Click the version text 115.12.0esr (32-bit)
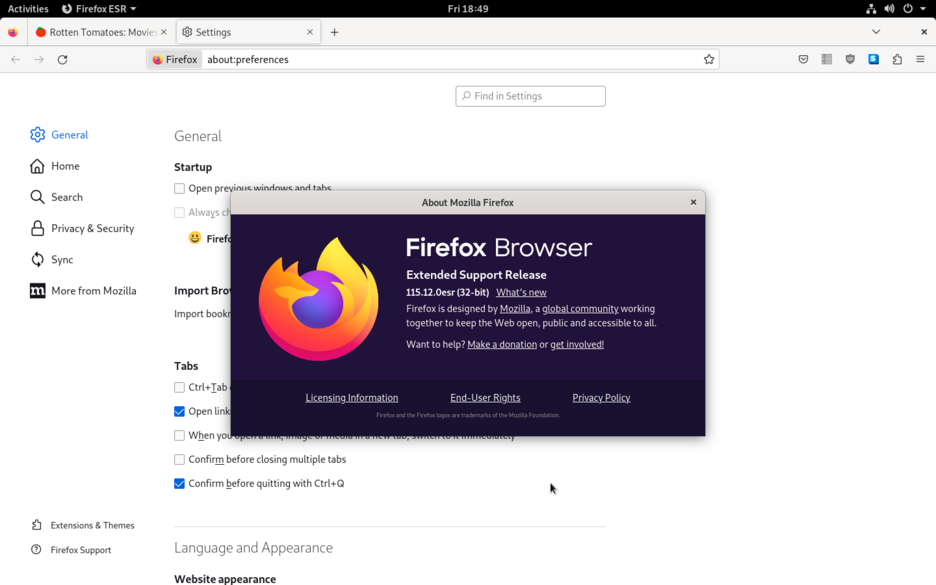This screenshot has width=936, height=585. (x=447, y=292)
